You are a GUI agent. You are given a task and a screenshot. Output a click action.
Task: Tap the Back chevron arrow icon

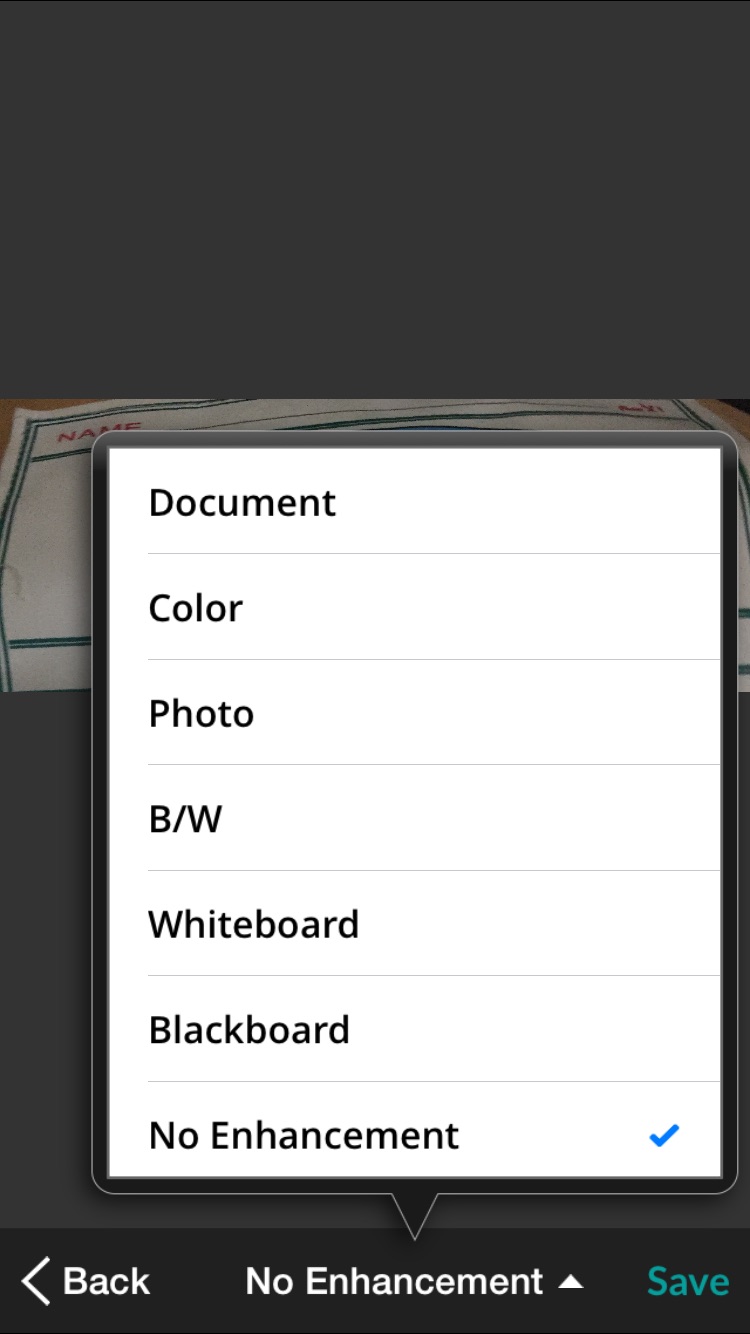pyautogui.click(x=36, y=1281)
